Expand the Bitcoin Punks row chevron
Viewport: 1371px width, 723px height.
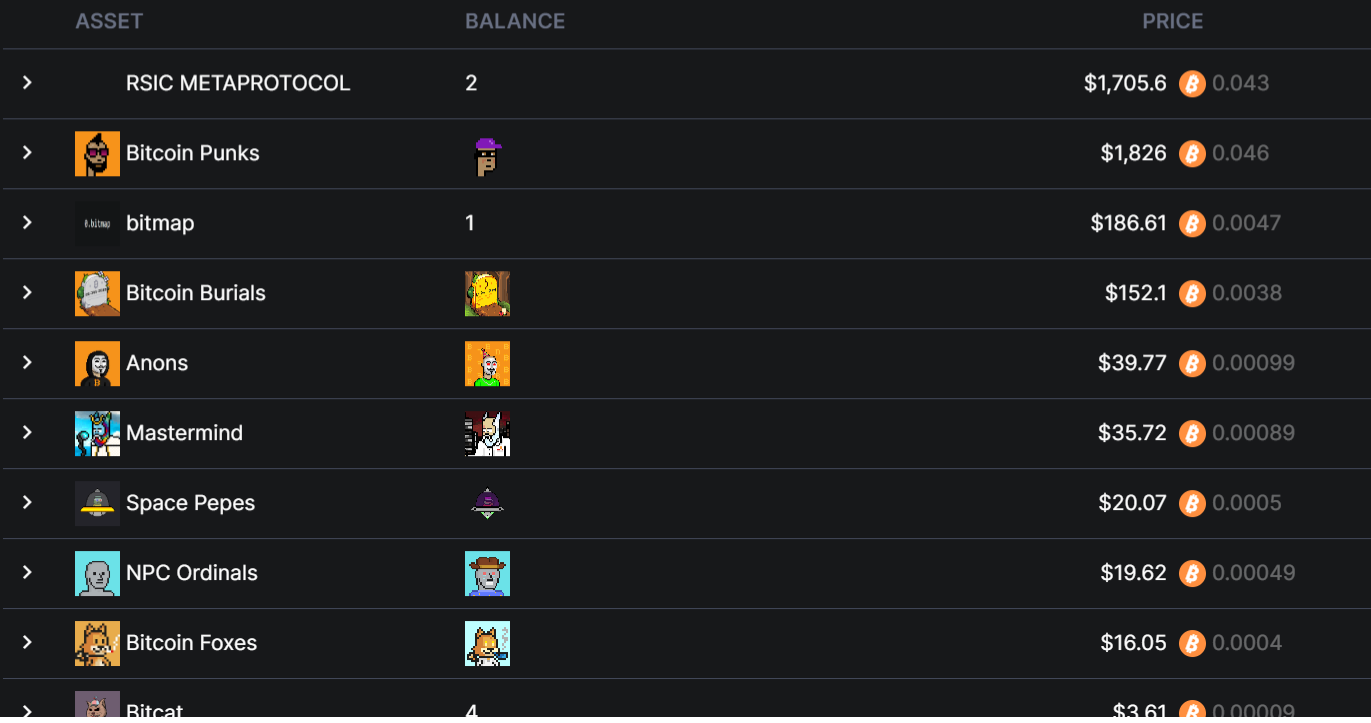click(x=27, y=153)
